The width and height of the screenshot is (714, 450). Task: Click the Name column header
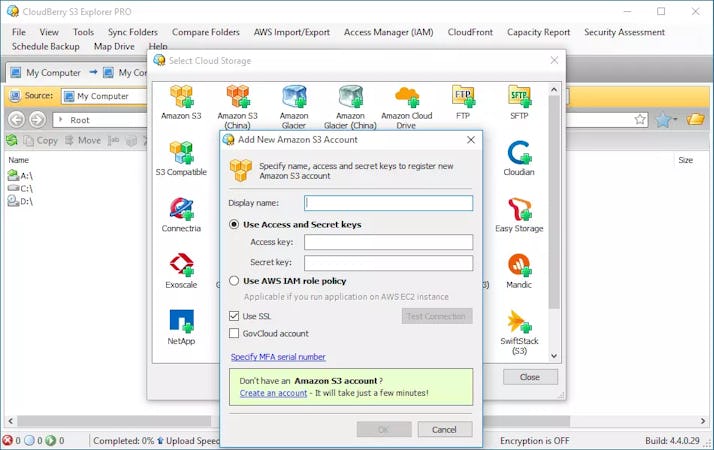tap(19, 160)
